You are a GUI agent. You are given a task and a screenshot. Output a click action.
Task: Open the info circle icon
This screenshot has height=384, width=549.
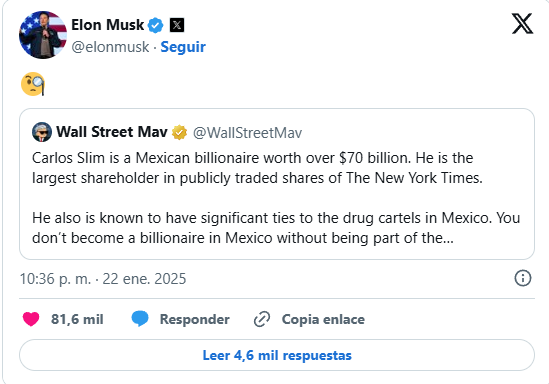[523, 278]
